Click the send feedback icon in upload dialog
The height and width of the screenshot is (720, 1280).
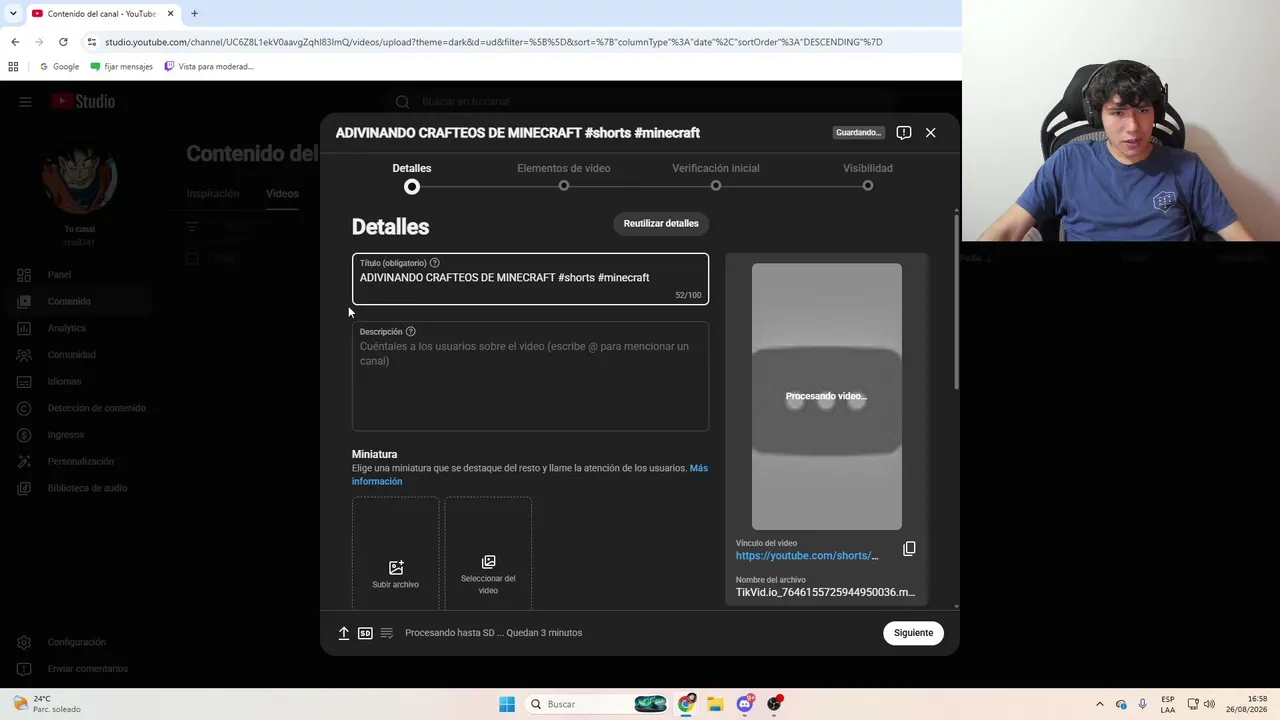[x=904, y=133]
